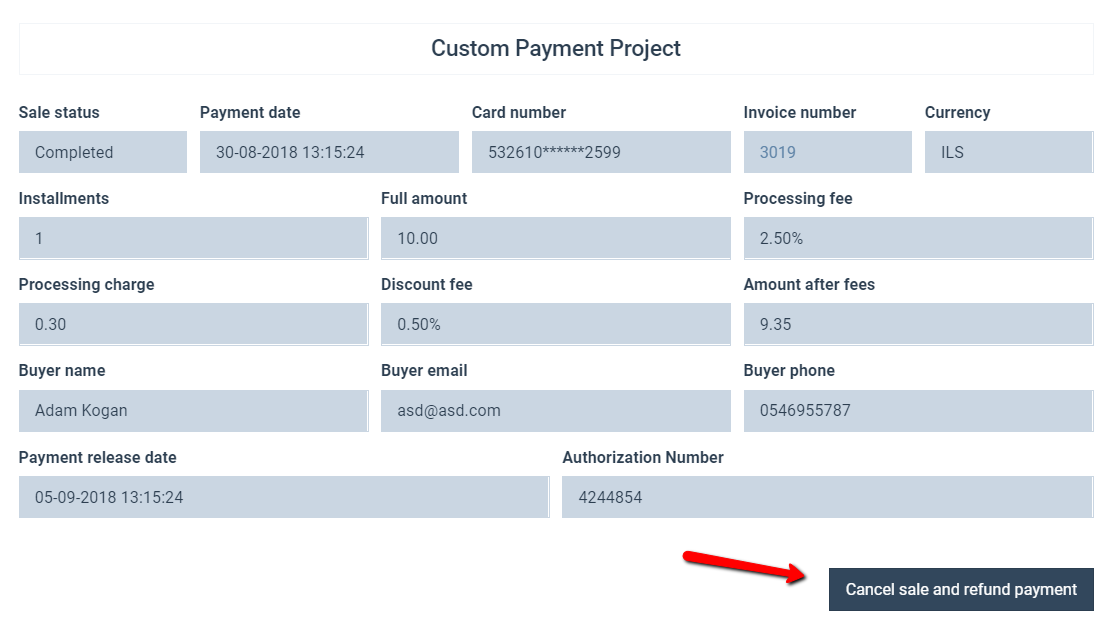1113x634 pixels.
Task: Select Amount after fees 9.35 field
Action: pos(919,324)
